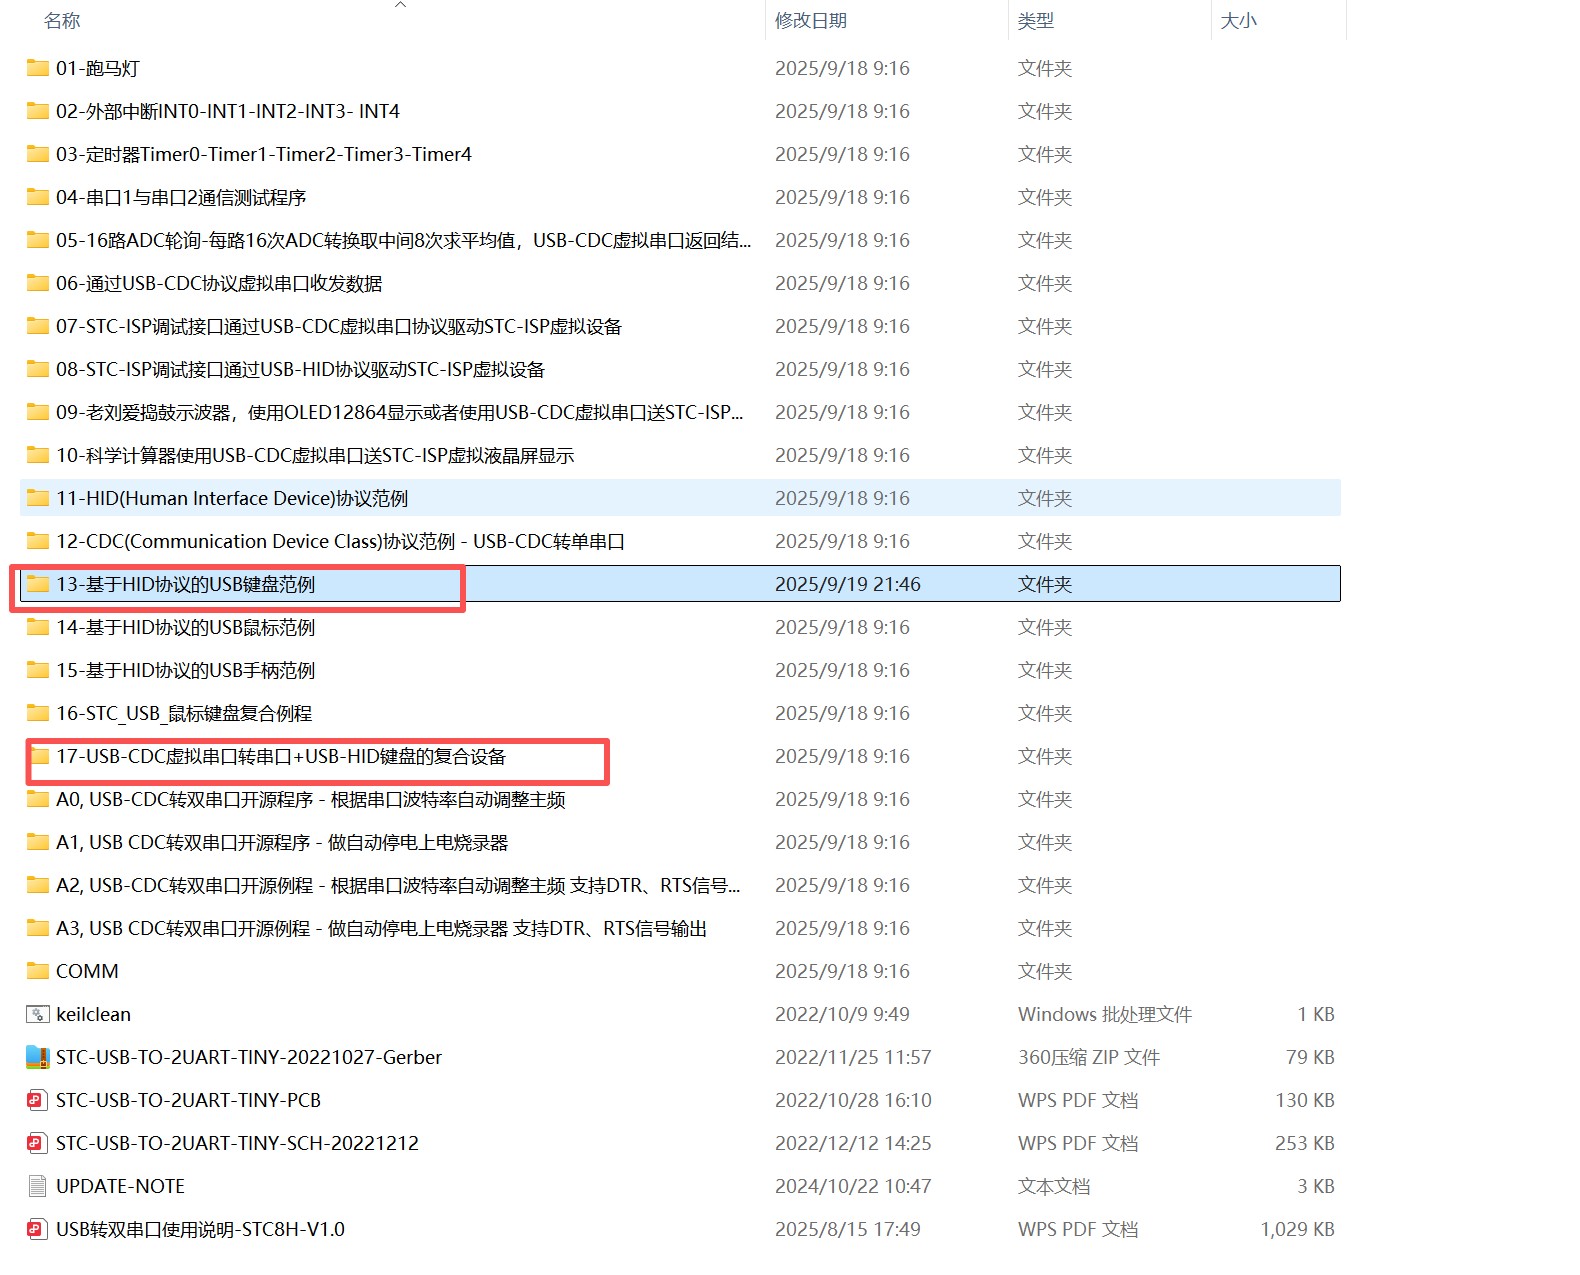Click the folder icon of 07-STC-ISP调试接口 USB-CDC

click(x=38, y=326)
